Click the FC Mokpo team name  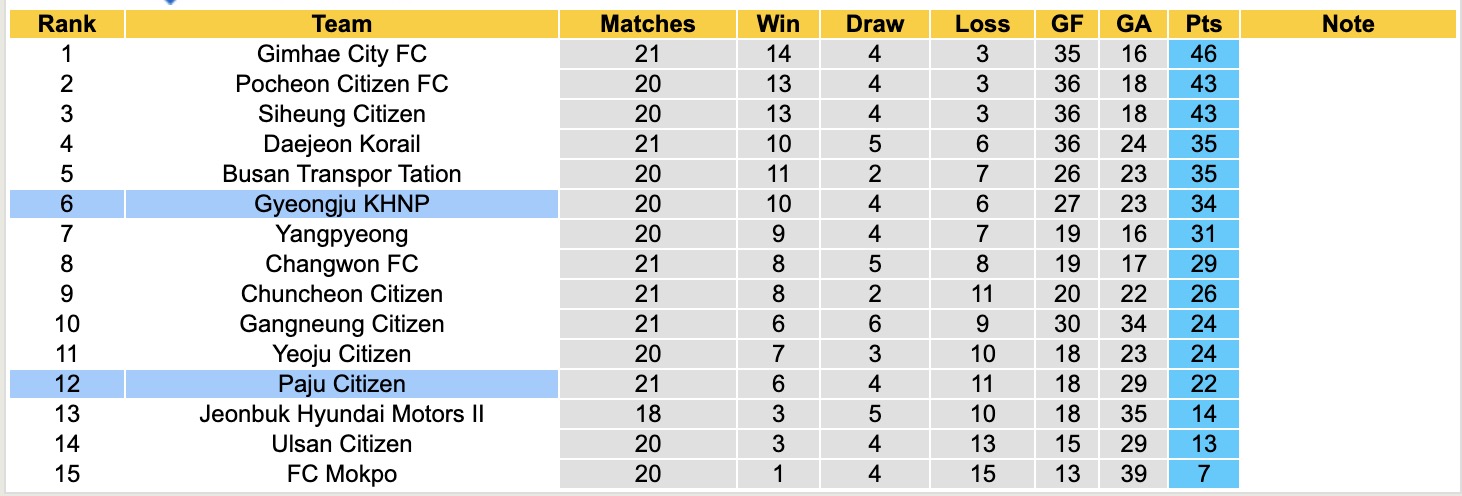tap(342, 474)
